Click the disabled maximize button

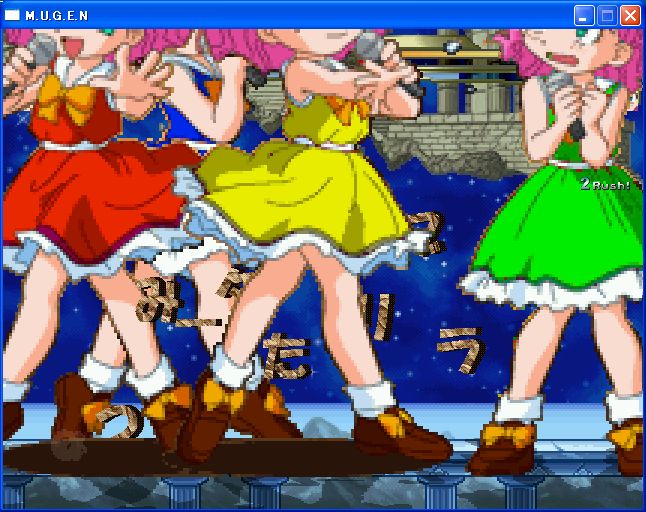[607, 16]
